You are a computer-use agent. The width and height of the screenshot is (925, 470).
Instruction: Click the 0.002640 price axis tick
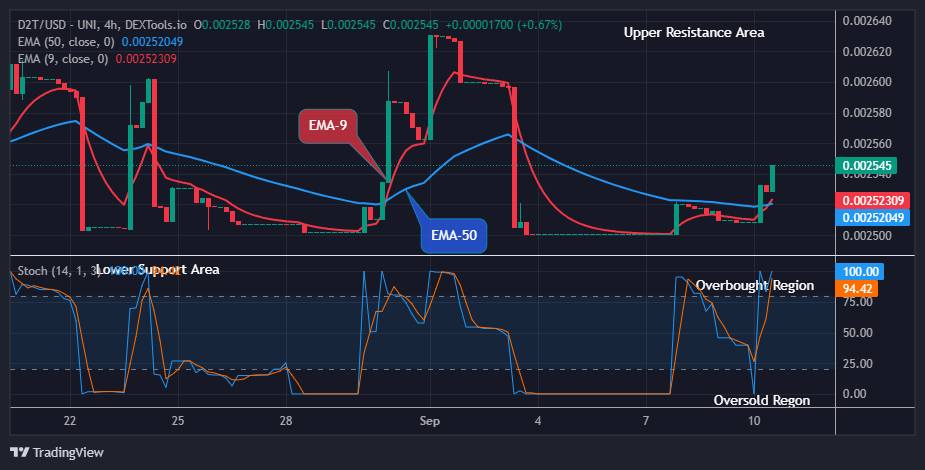pyautogui.click(x=867, y=21)
